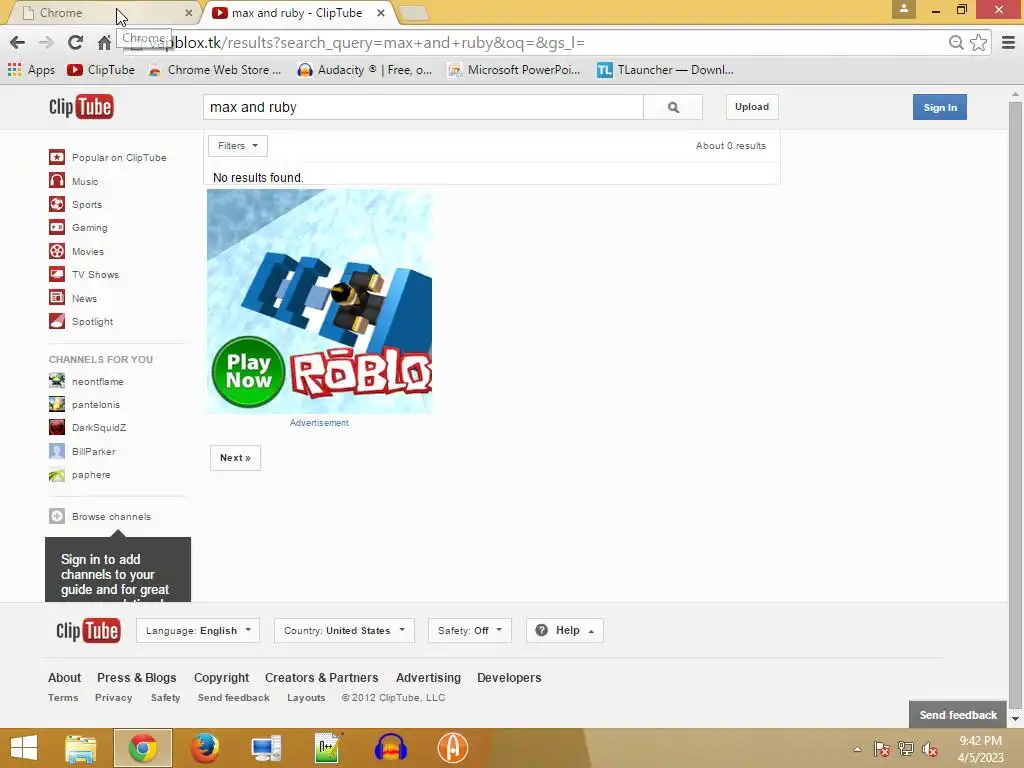
Task: Open Apps grid in bookmarks bar
Action: click(x=31, y=70)
